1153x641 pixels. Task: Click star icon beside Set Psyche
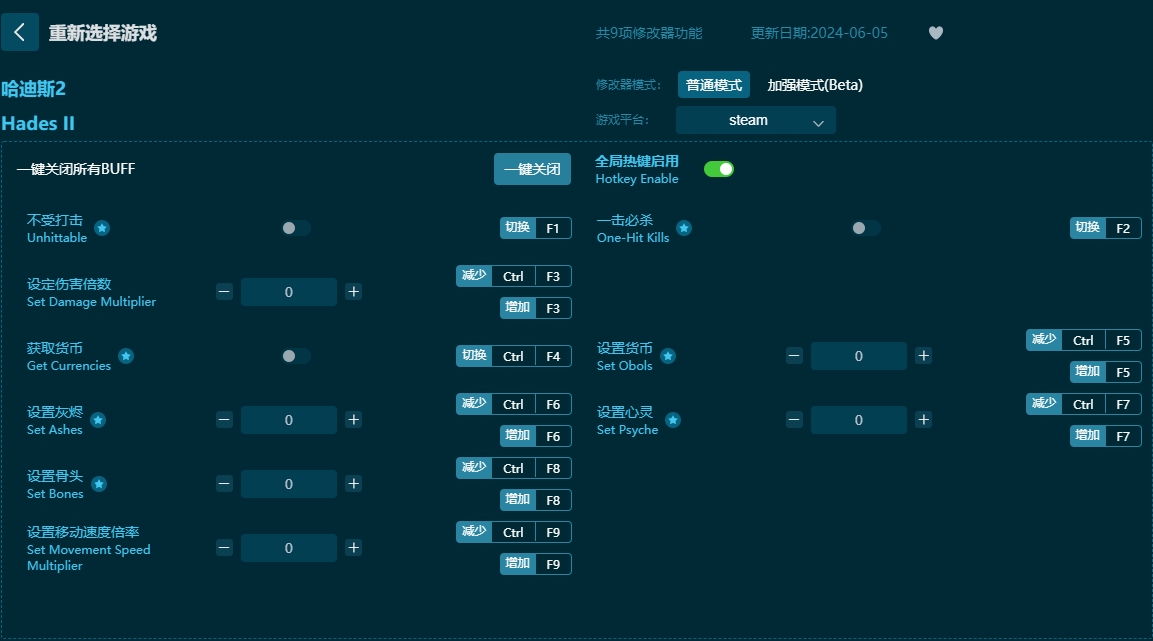(673, 420)
